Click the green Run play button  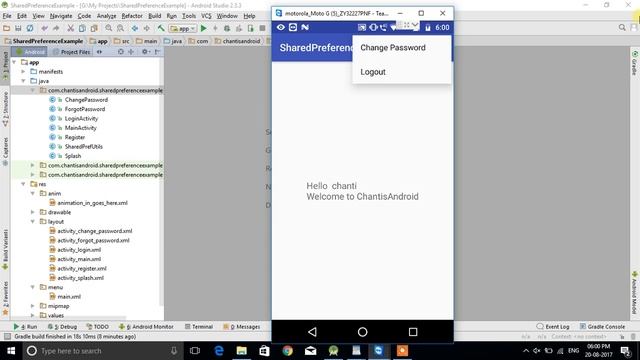204,28
